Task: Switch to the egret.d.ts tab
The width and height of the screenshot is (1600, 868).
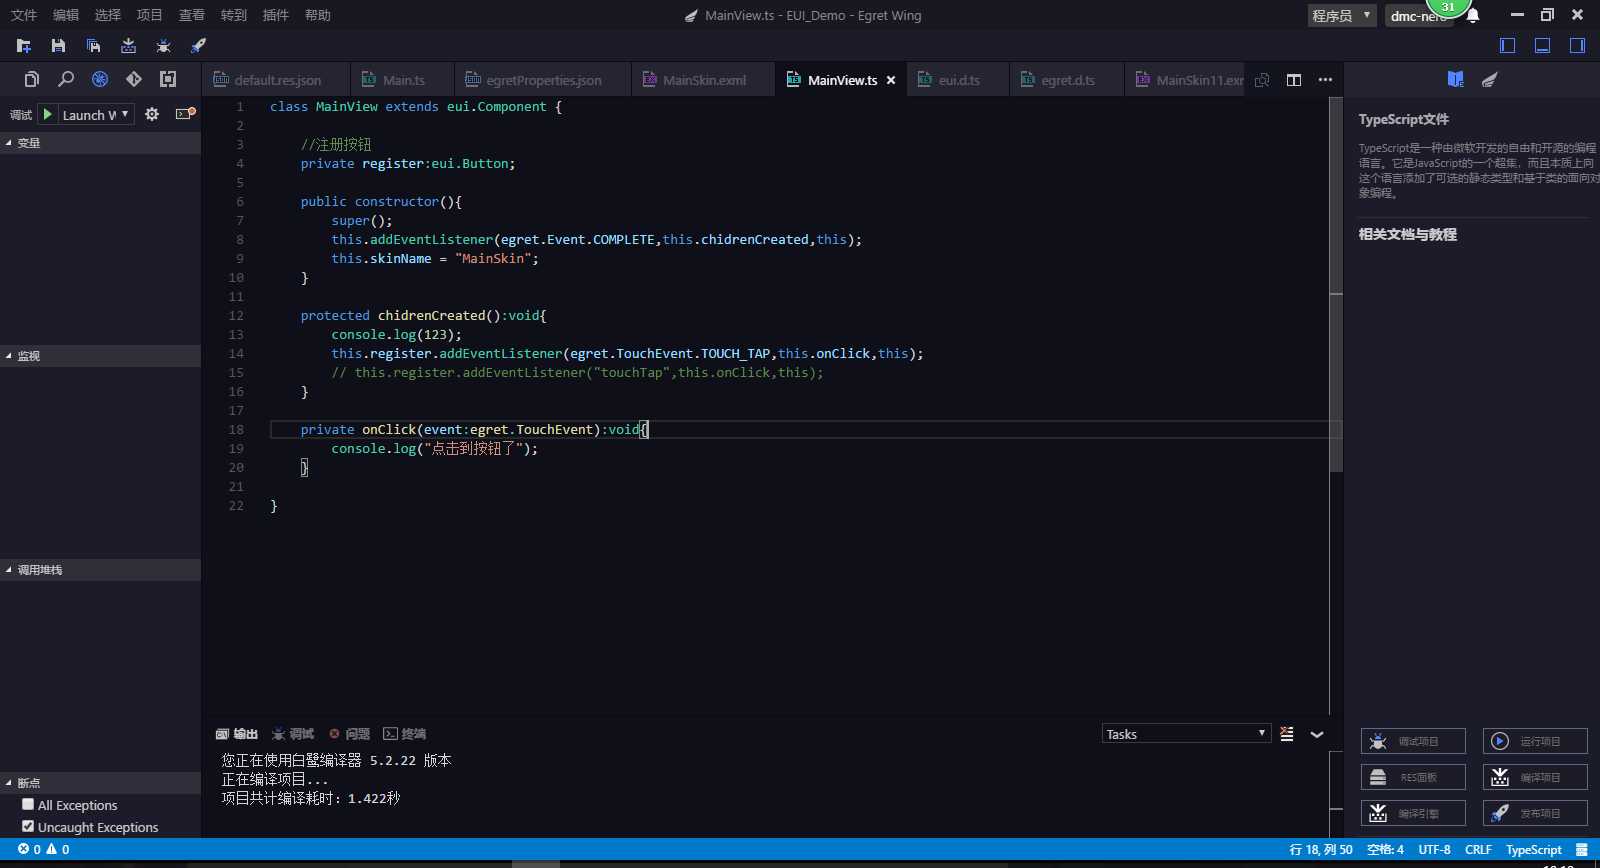Action: click(1066, 80)
